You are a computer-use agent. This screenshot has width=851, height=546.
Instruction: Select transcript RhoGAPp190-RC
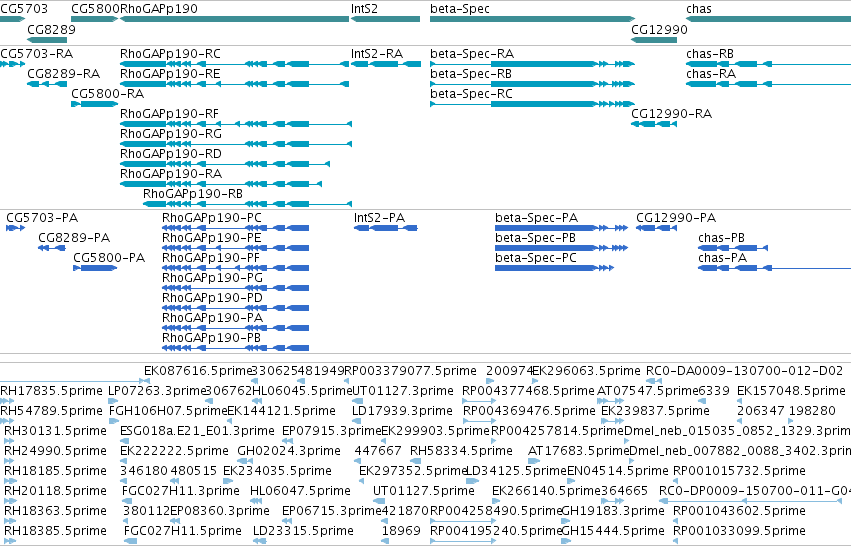[170, 54]
